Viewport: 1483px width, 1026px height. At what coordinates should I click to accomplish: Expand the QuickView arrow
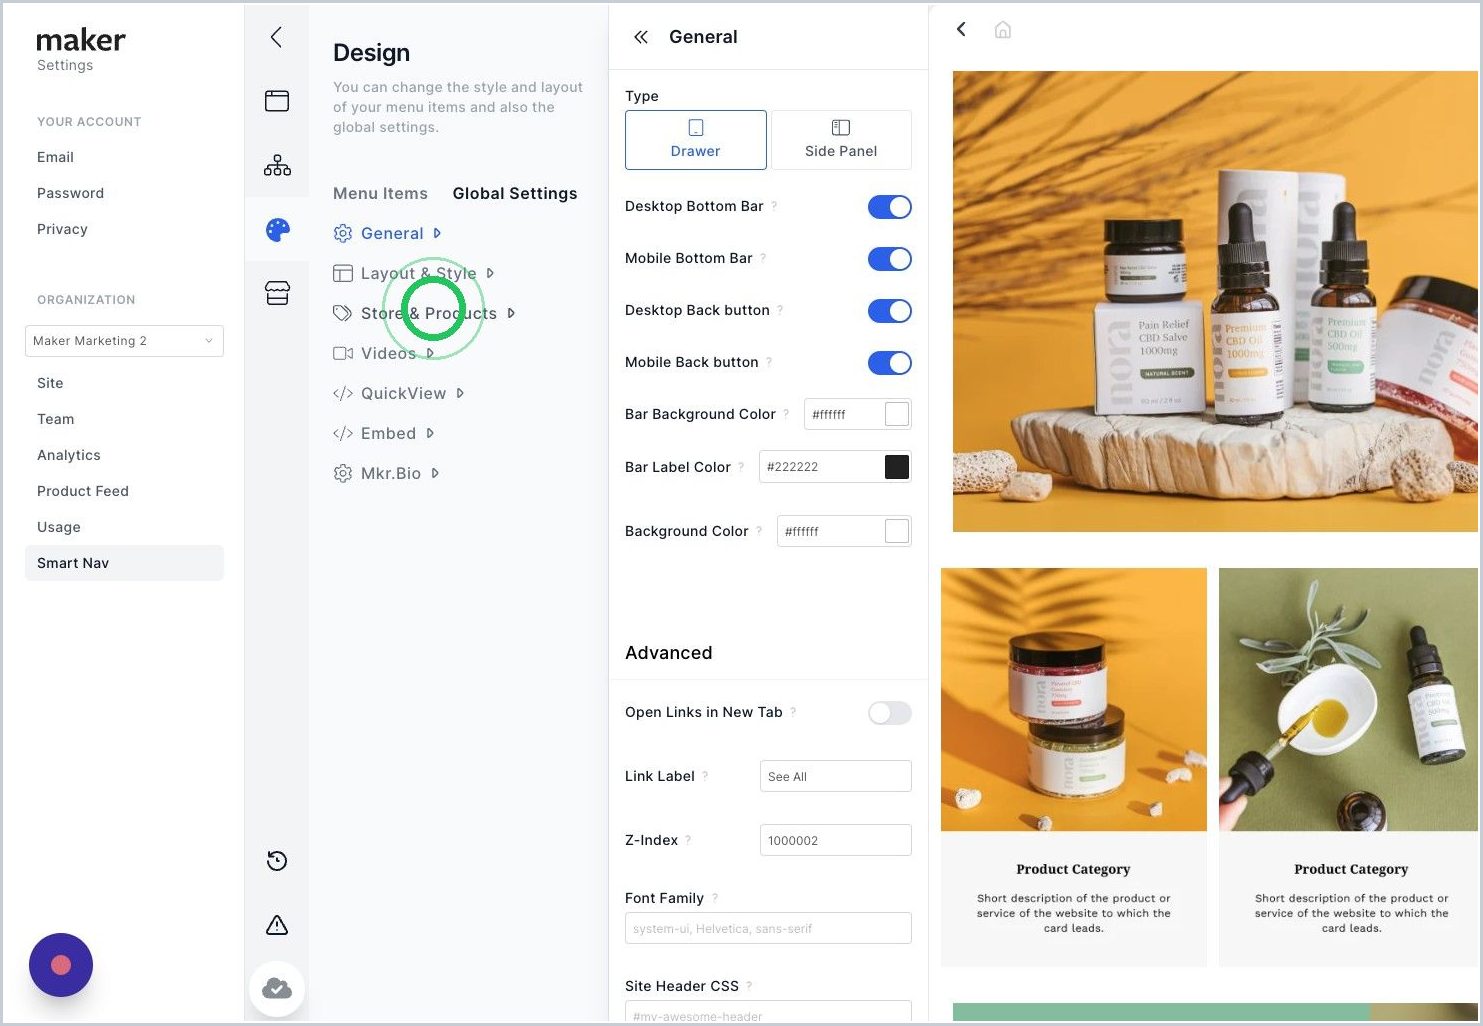[x=460, y=393]
